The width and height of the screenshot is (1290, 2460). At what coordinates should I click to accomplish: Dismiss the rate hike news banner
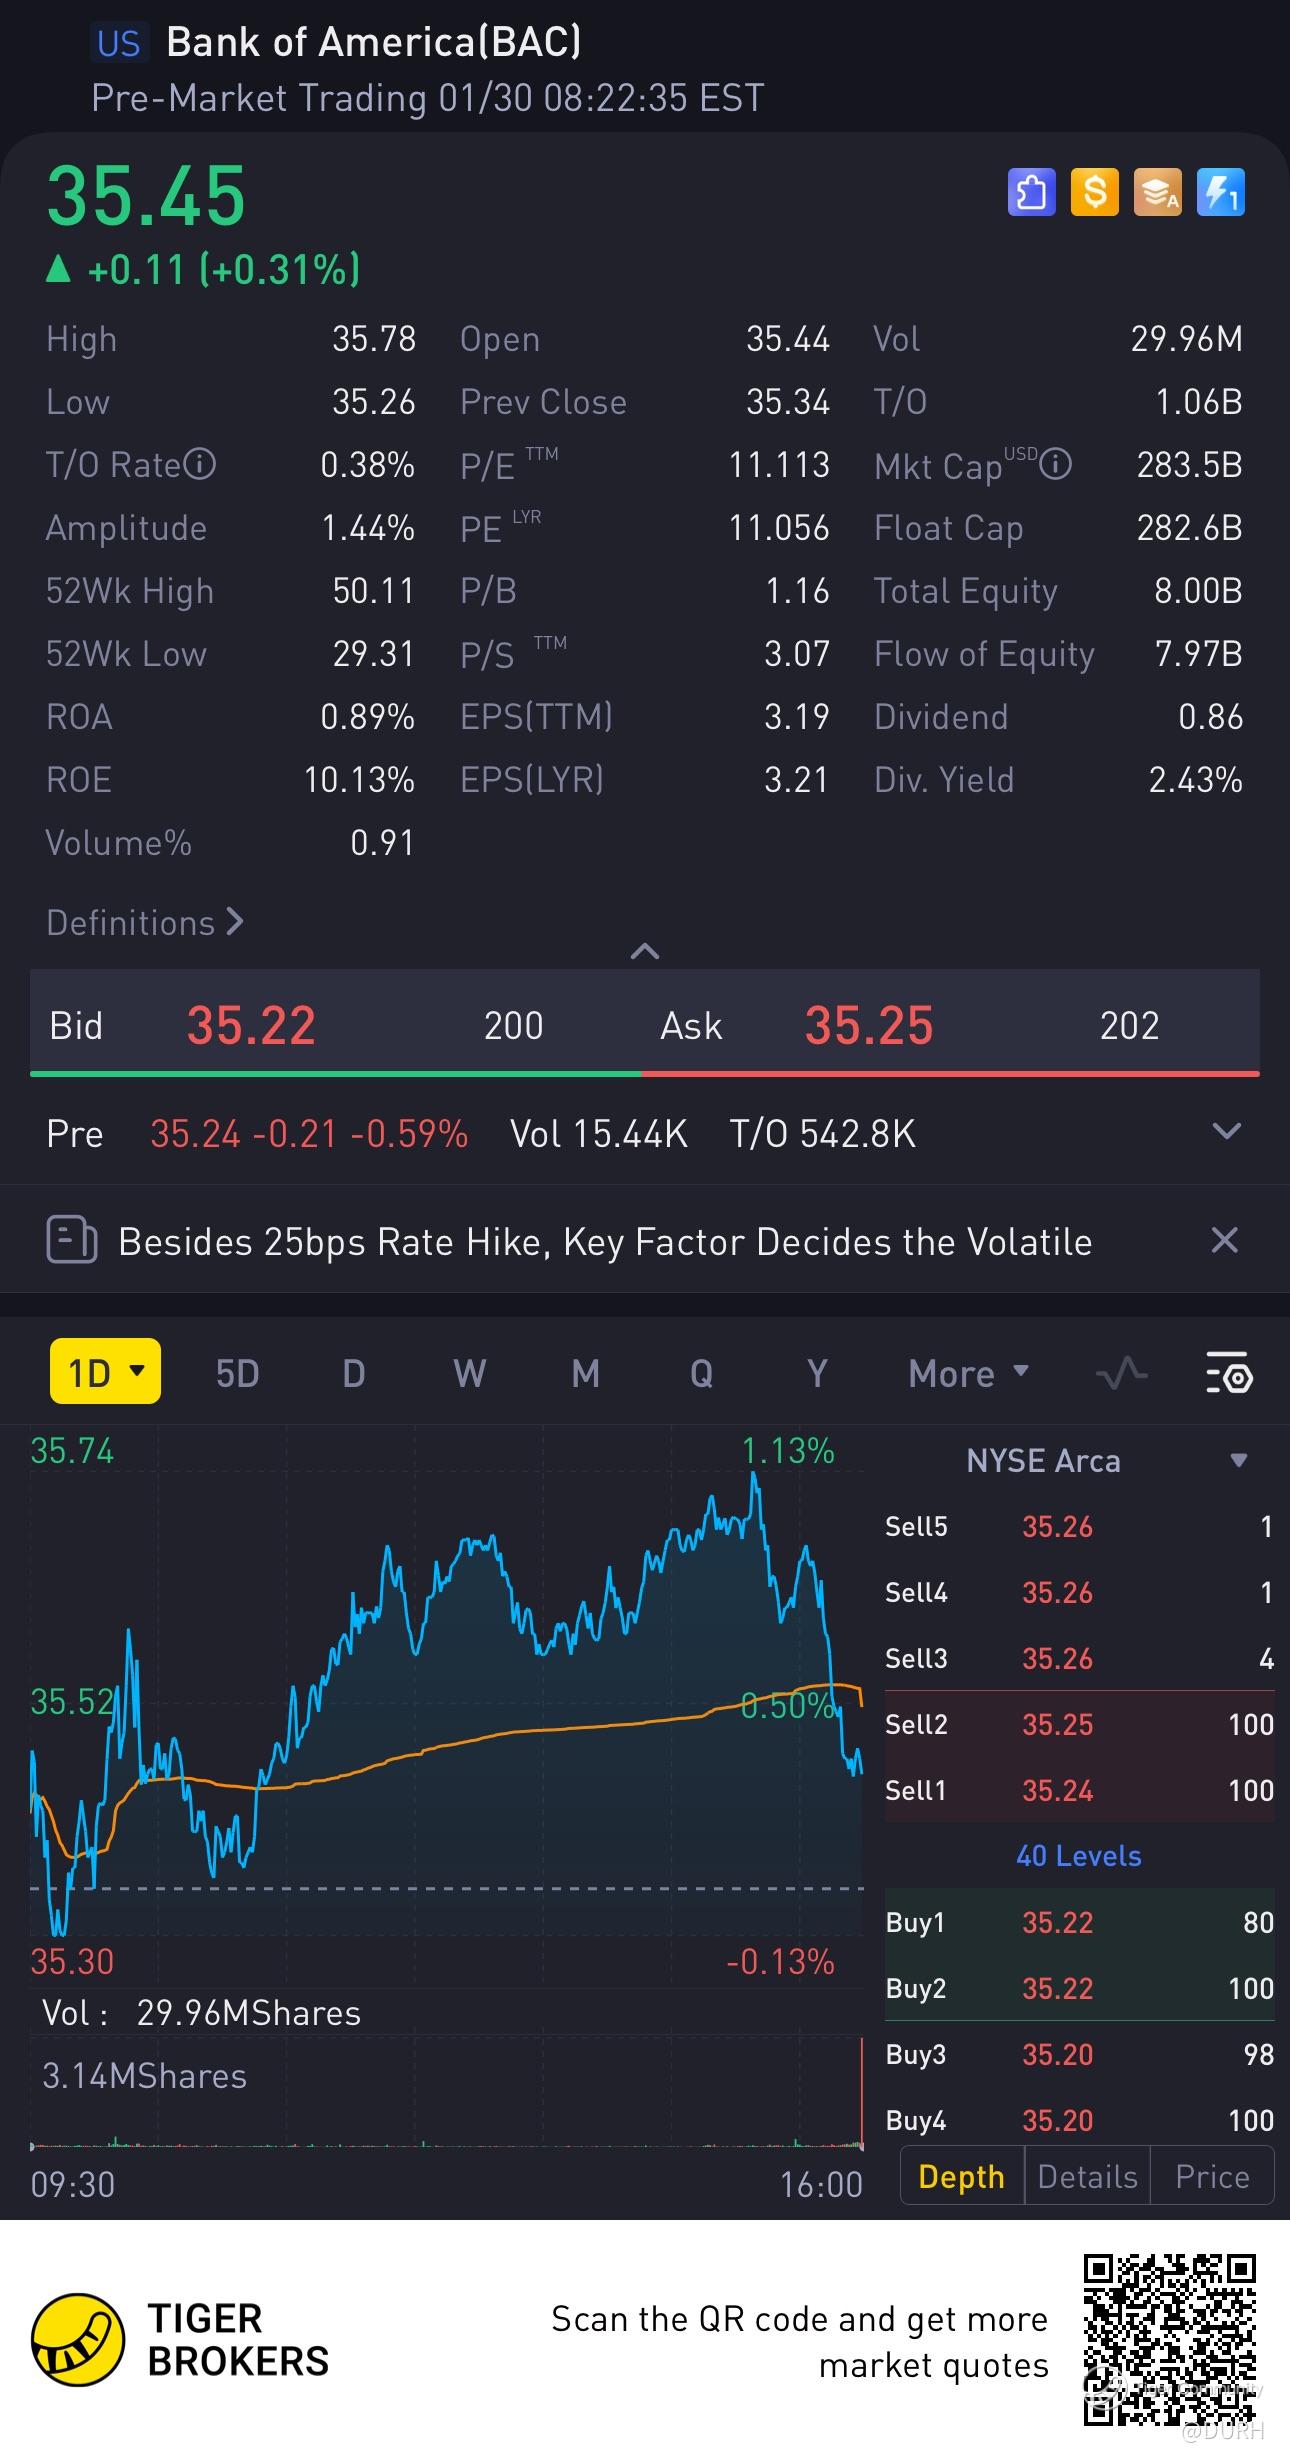click(x=1224, y=1240)
